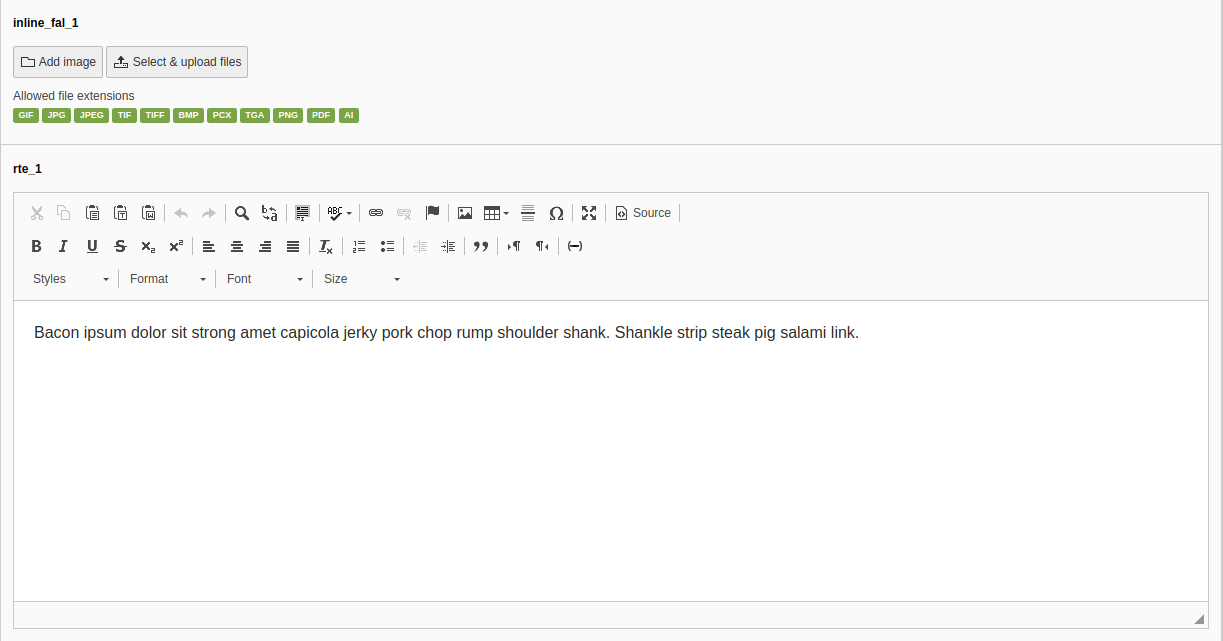
Task: Apply block quote formatting
Action: click(480, 246)
